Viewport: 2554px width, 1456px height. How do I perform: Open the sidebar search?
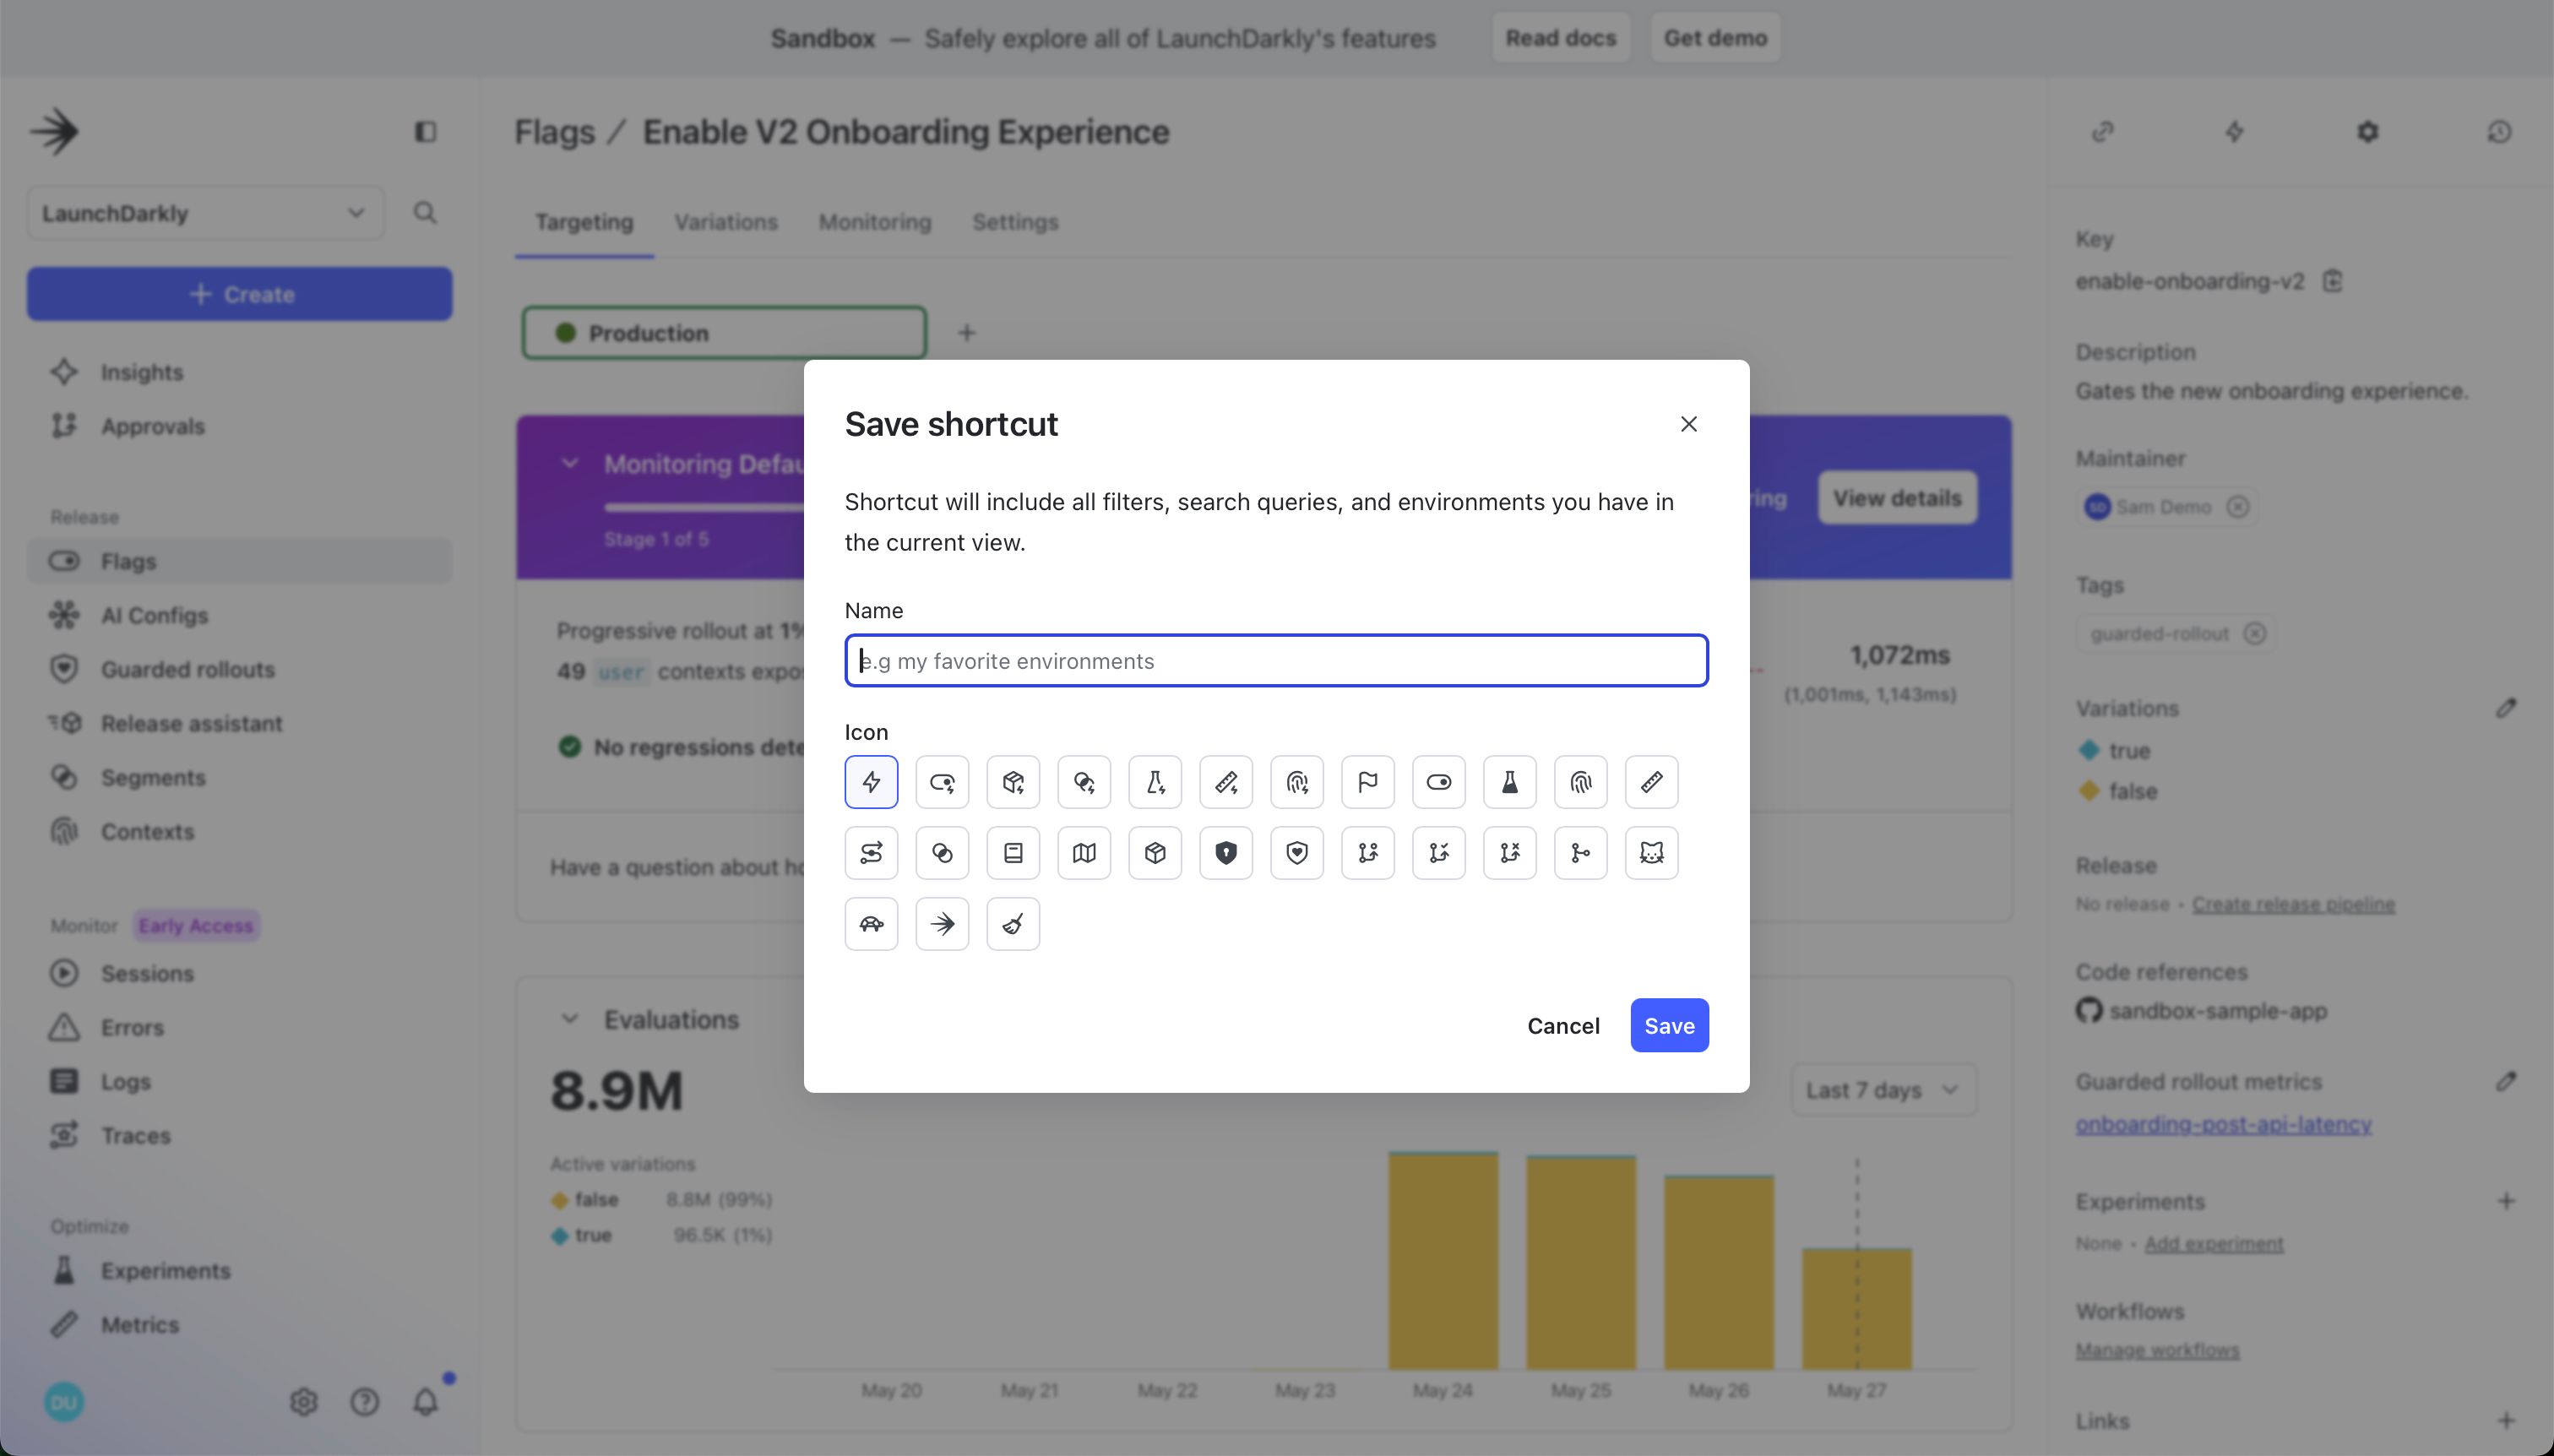pyautogui.click(x=425, y=213)
